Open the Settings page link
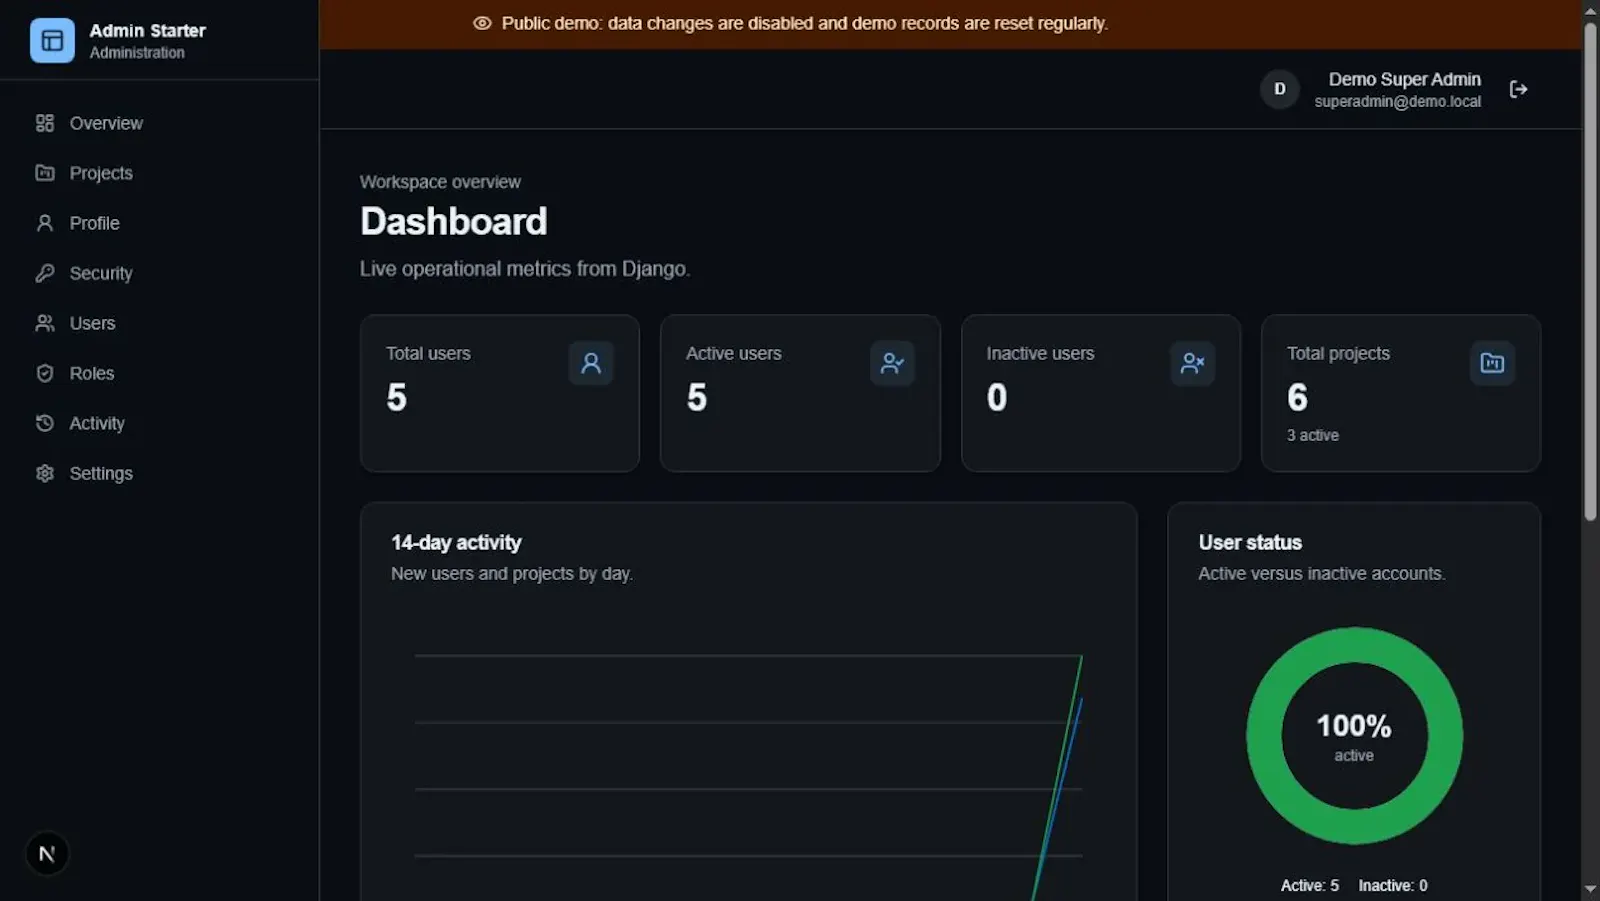Viewport: 1600px width, 901px height. (159, 473)
